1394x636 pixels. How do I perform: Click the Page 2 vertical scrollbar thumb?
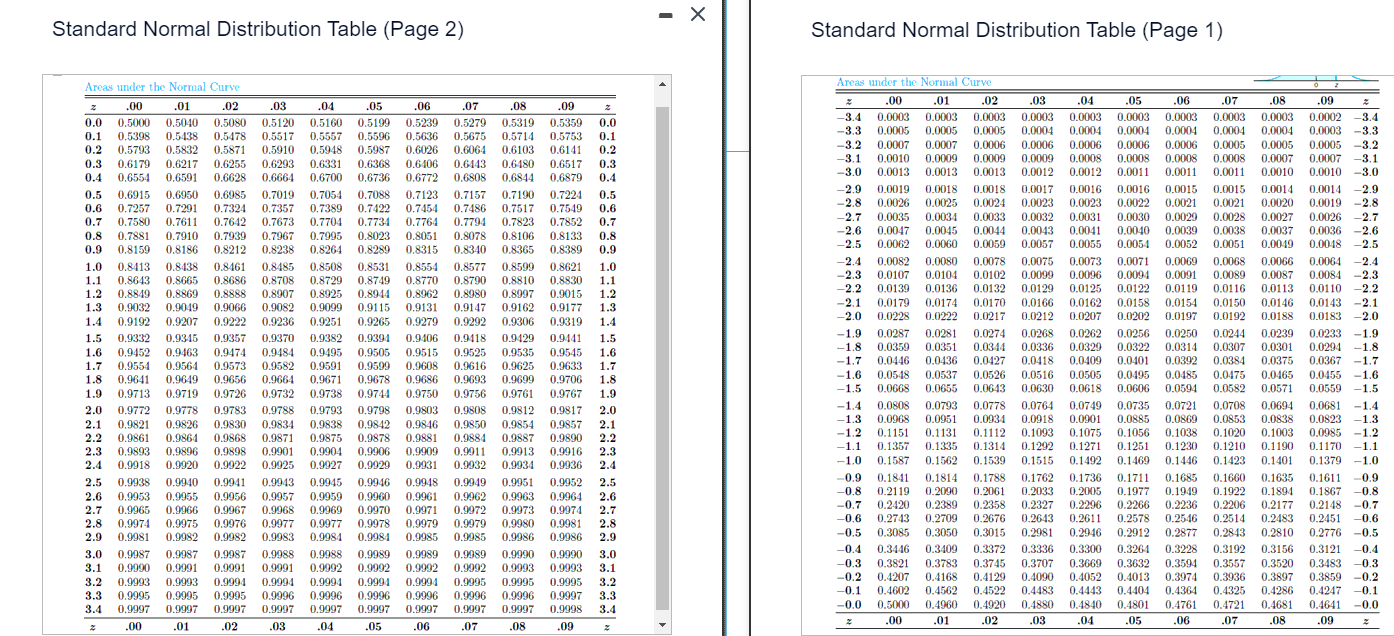pos(661,358)
